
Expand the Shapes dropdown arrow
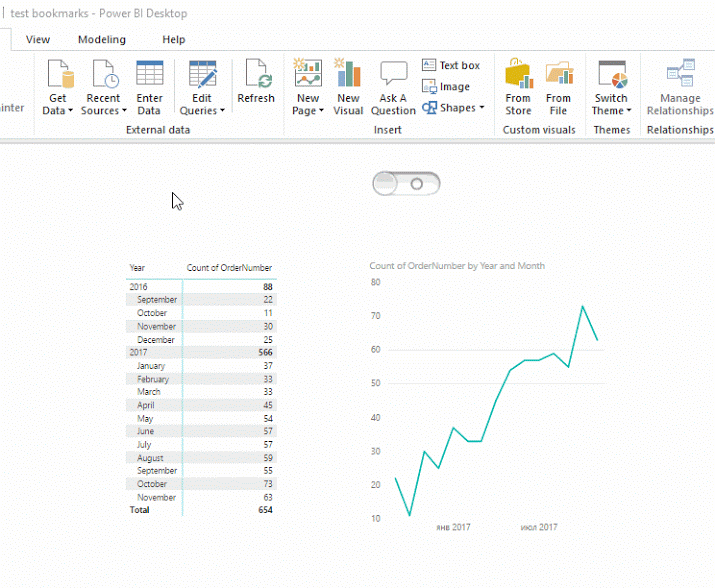click(482, 108)
